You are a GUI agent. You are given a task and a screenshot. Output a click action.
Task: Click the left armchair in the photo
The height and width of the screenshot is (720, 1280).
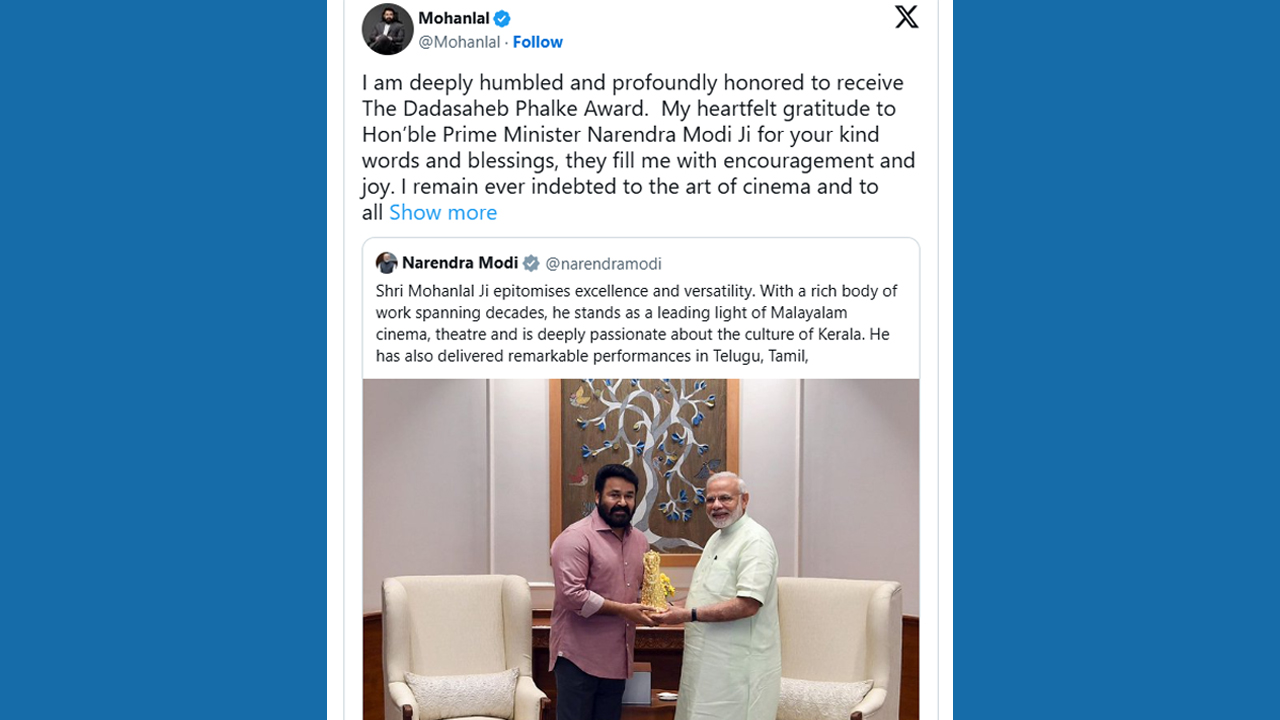460,640
